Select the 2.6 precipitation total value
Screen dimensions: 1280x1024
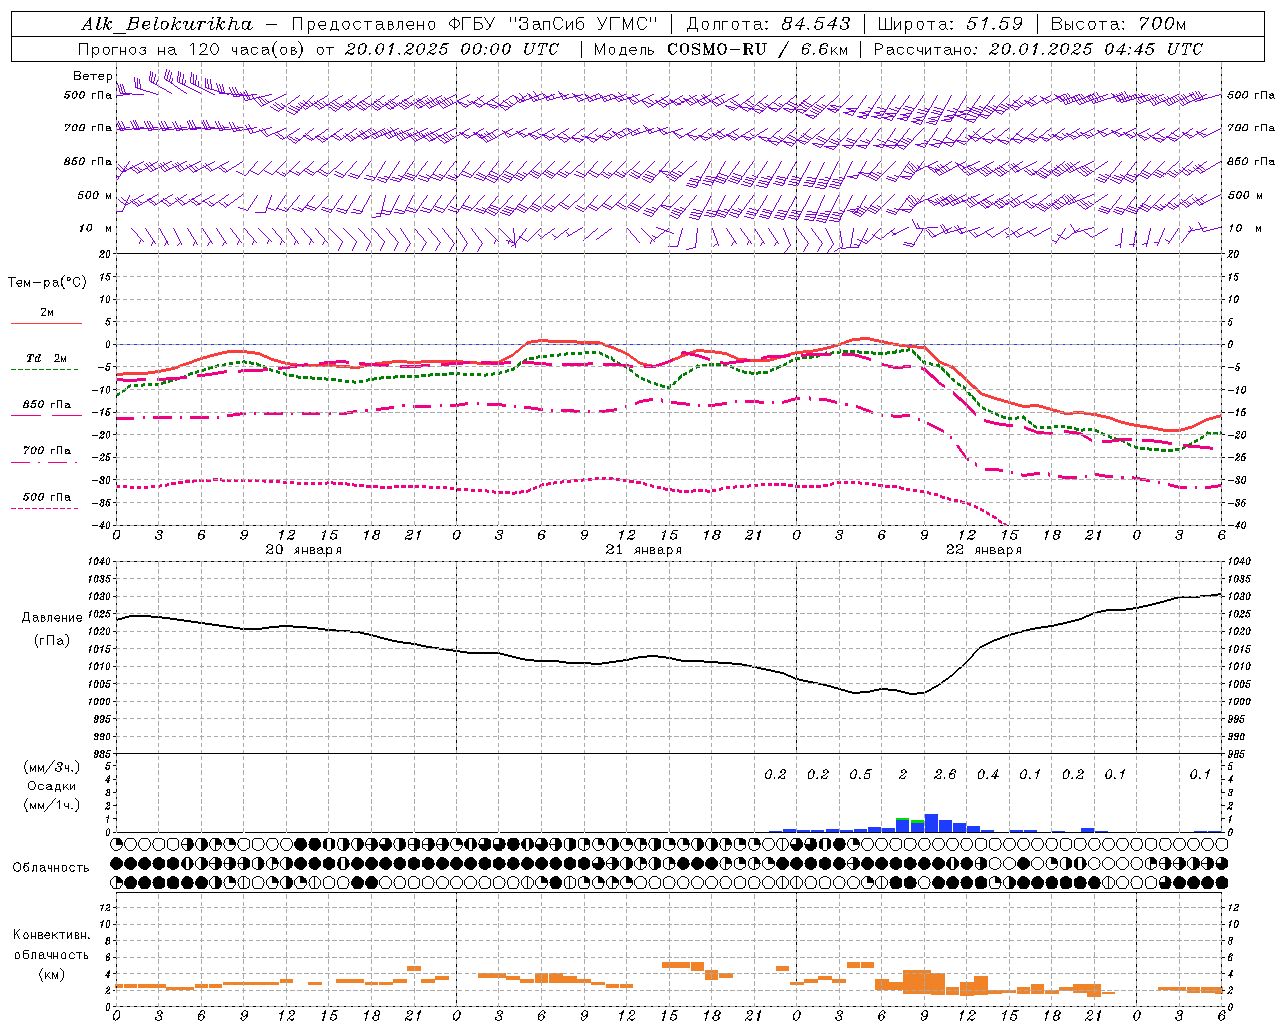click(945, 774)
